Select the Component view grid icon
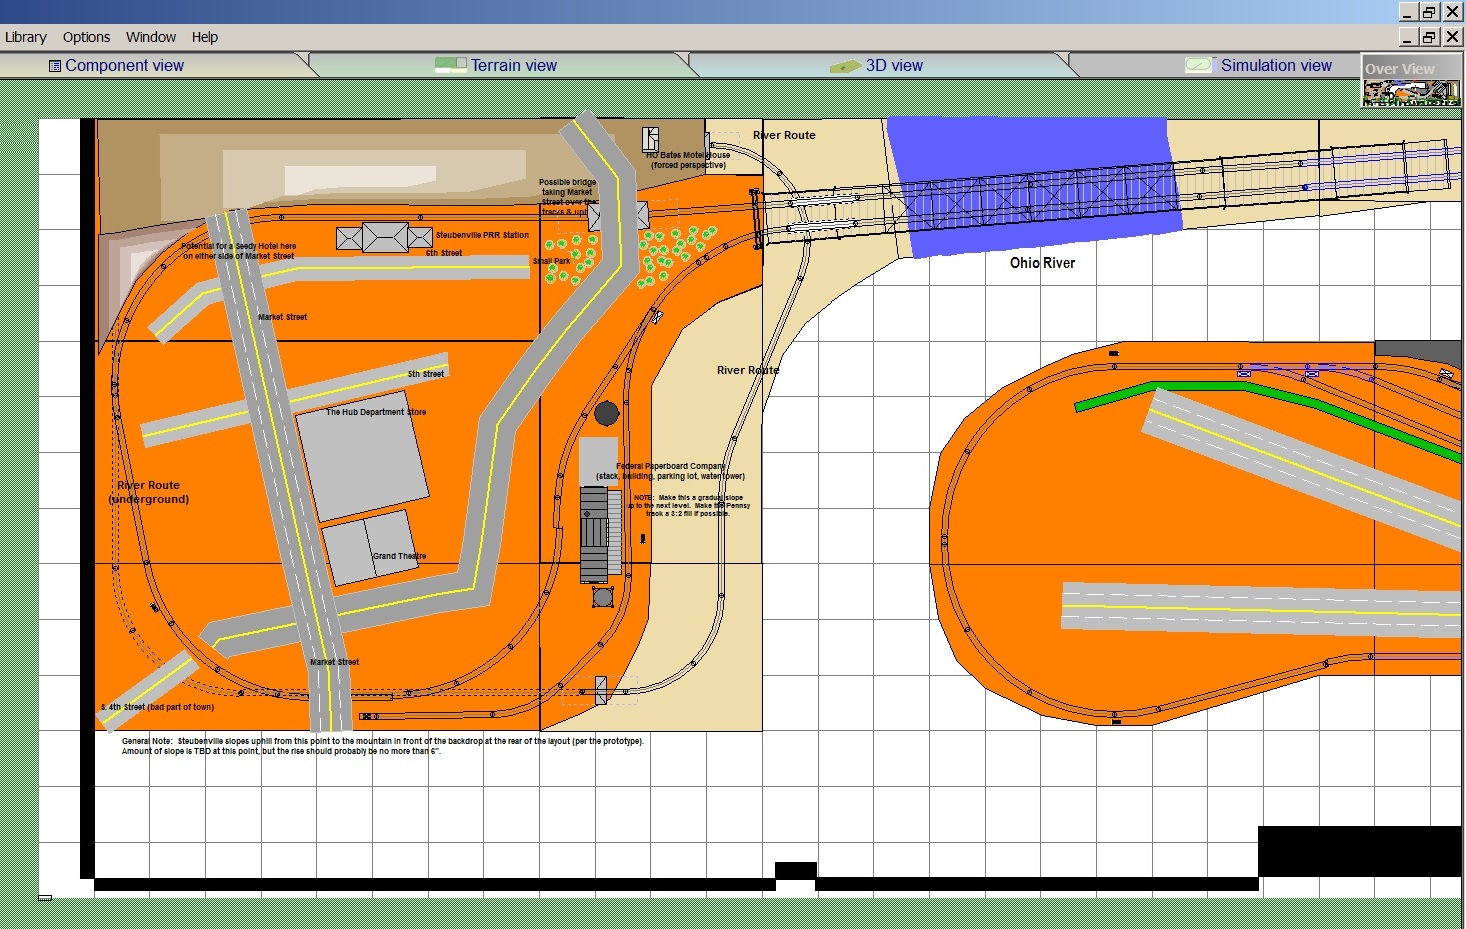Screen dimensions: 1466x929 pyautogui.click(x=55, y=64)
